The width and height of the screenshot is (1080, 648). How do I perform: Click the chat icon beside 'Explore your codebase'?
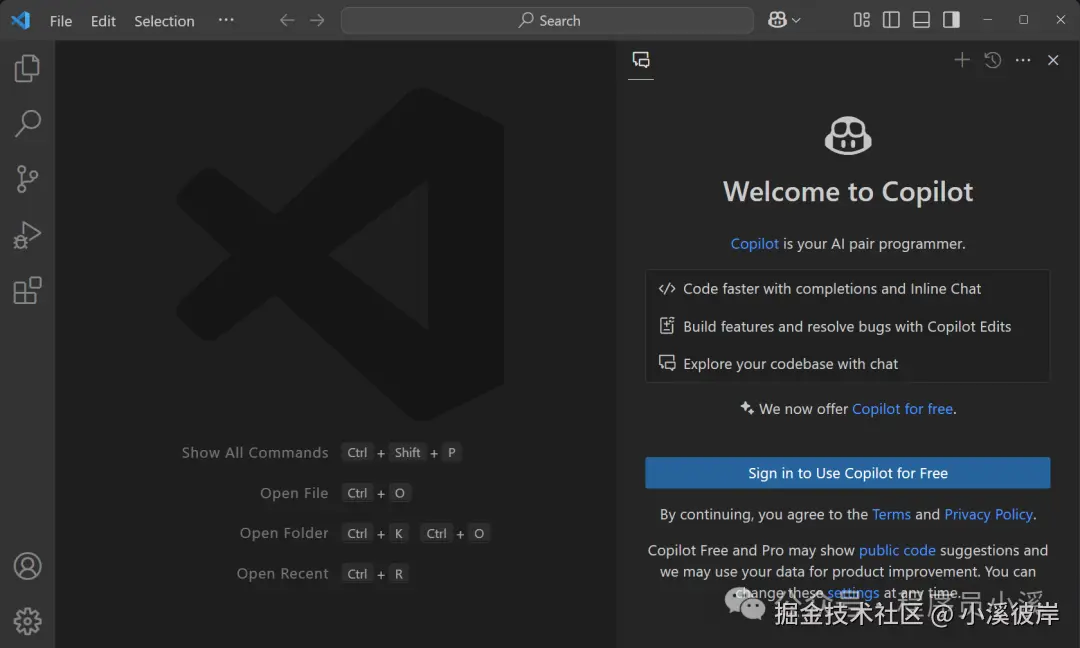click(667, 363)
